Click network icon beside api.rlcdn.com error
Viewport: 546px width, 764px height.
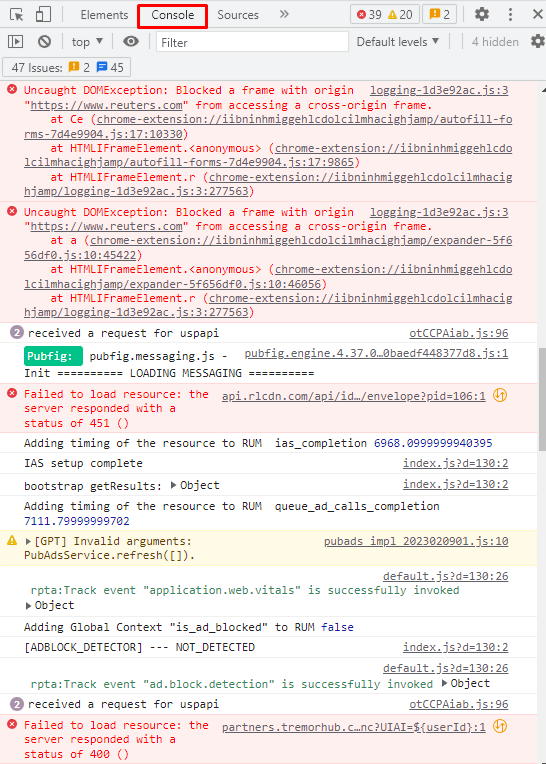pyautogui.click(x=500, y=395)
